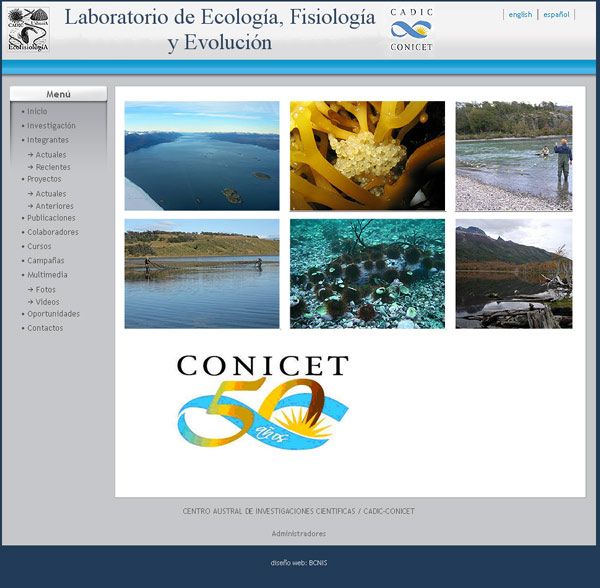
Task: Click the CADIC CONICET logo in header
Action: (x=411, y=30)
